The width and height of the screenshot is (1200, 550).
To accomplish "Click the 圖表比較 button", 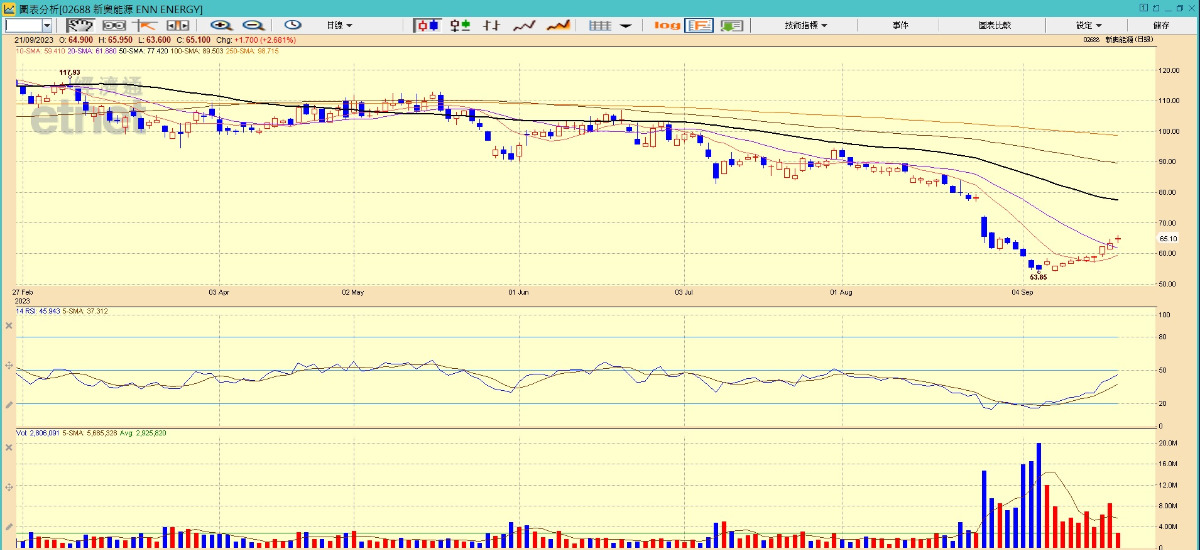I will pos(995,25).
